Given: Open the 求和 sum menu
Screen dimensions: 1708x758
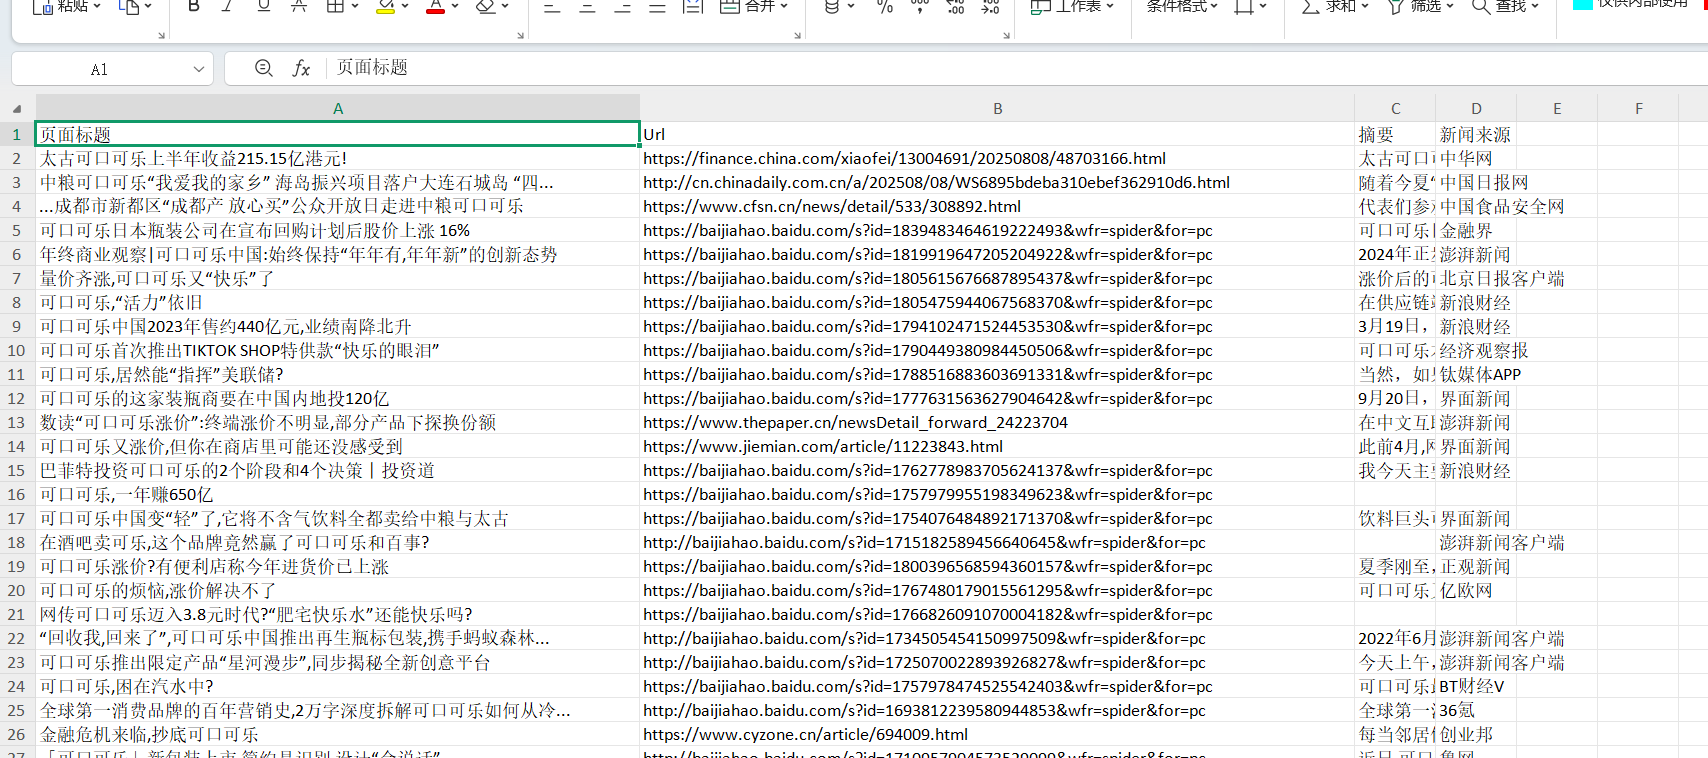Looking at the screenshot, I should pos(1335,6).
